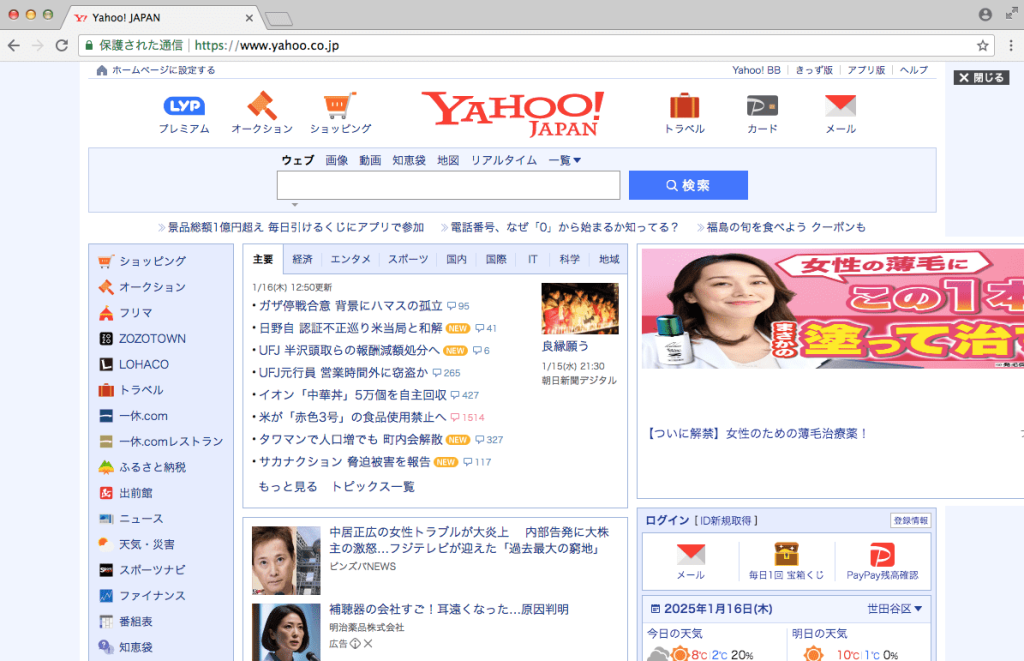1024x661 pixels.
Task: Click the sidebar 一休.com icon
Action: tap(106, 415)
